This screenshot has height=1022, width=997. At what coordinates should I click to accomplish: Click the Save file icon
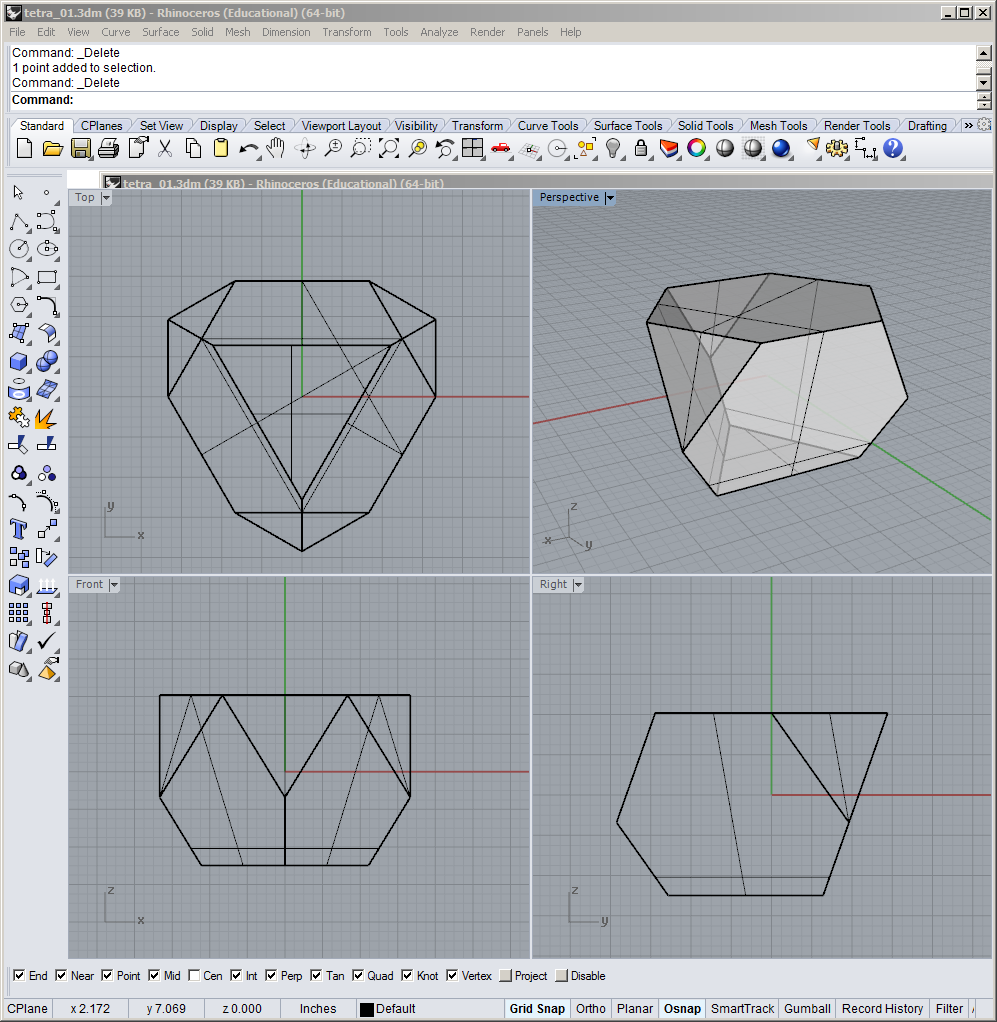(81, 149)
